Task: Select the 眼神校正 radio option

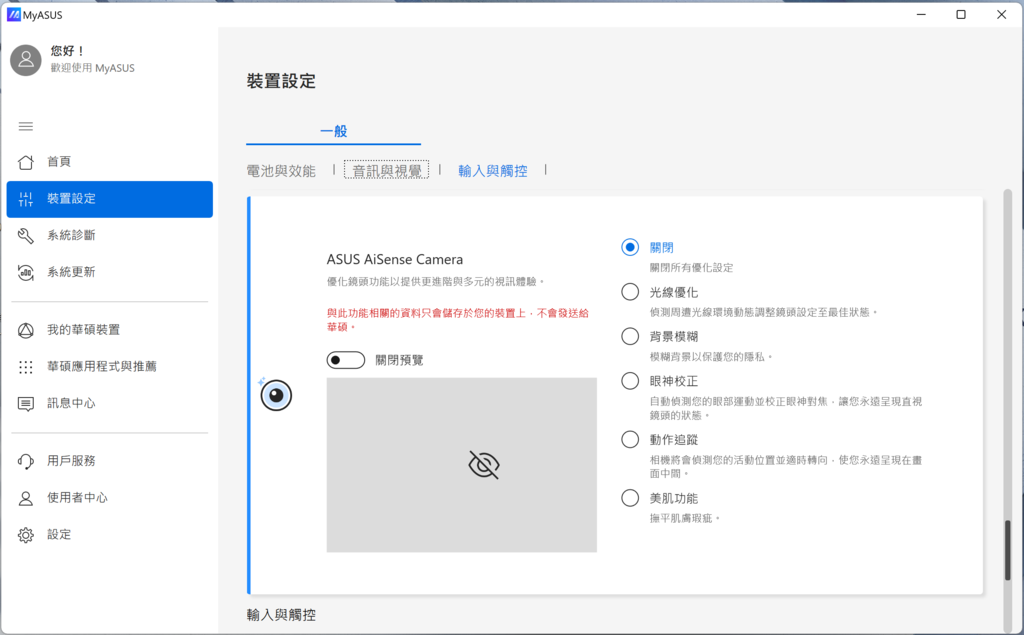Action: tap(630, 380)
